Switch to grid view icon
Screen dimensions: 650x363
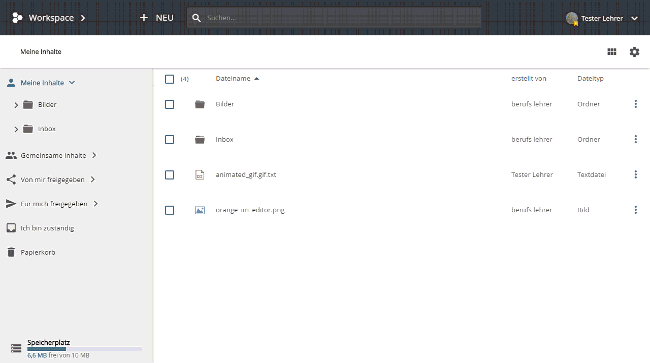pos(612,52)
